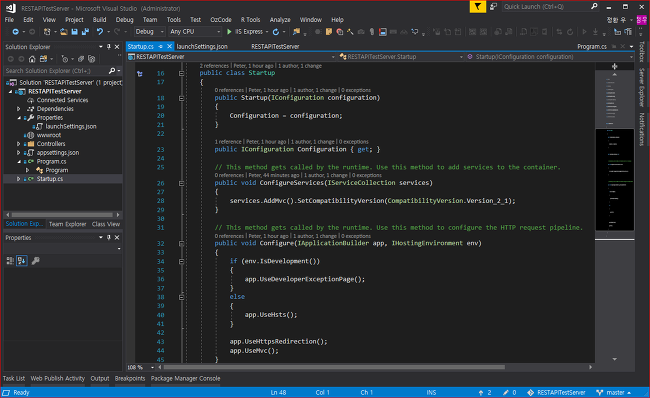Open the IIS Express target dropdown arrow

click(267, 32)
